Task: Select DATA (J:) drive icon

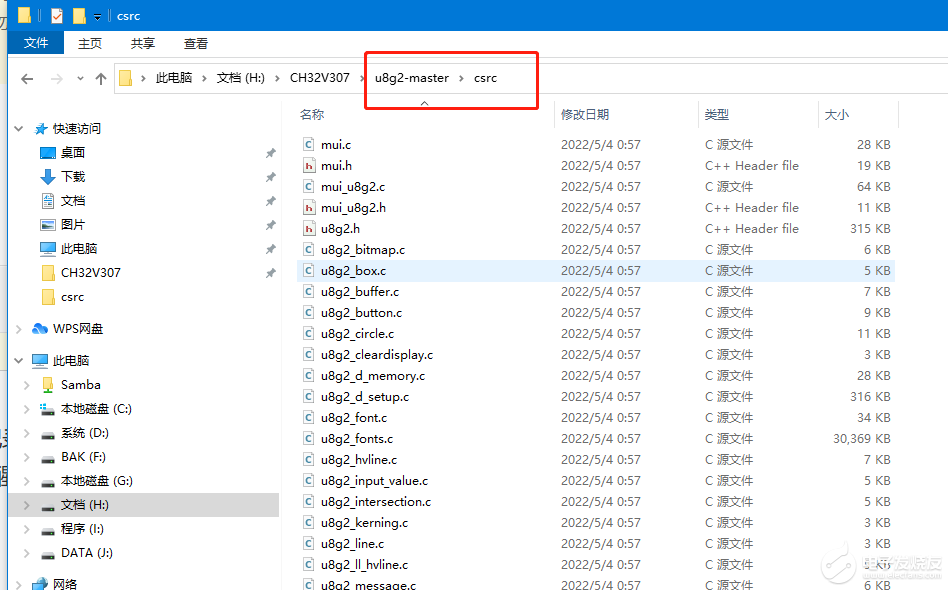Action: coord(48,554)
